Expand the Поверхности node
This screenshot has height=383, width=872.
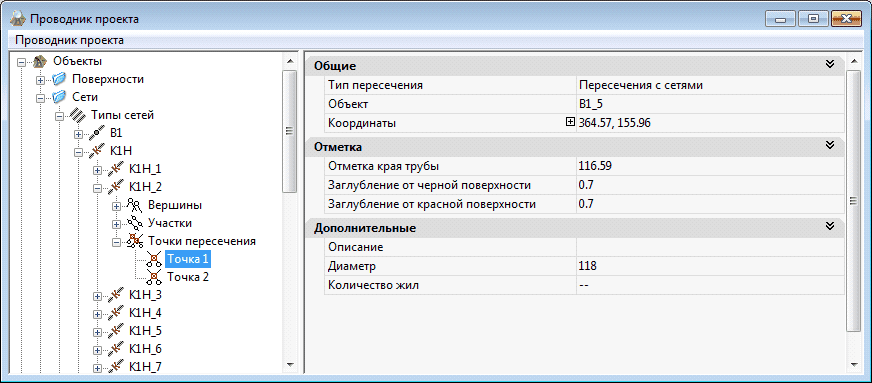tap(41, 80)
